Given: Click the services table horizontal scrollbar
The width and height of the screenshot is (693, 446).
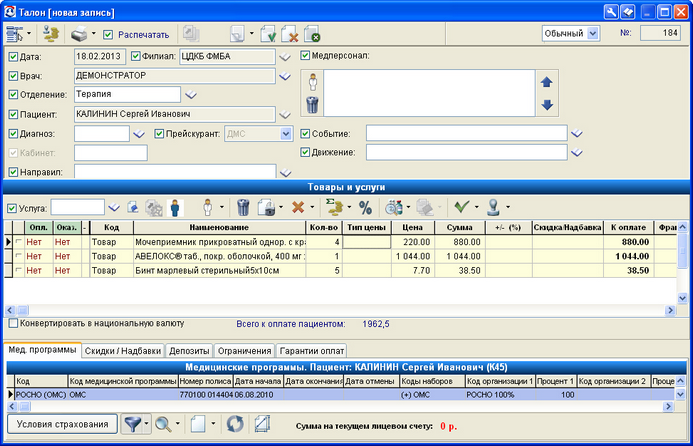Looking at the screenshot, I should tap(340, 310).
